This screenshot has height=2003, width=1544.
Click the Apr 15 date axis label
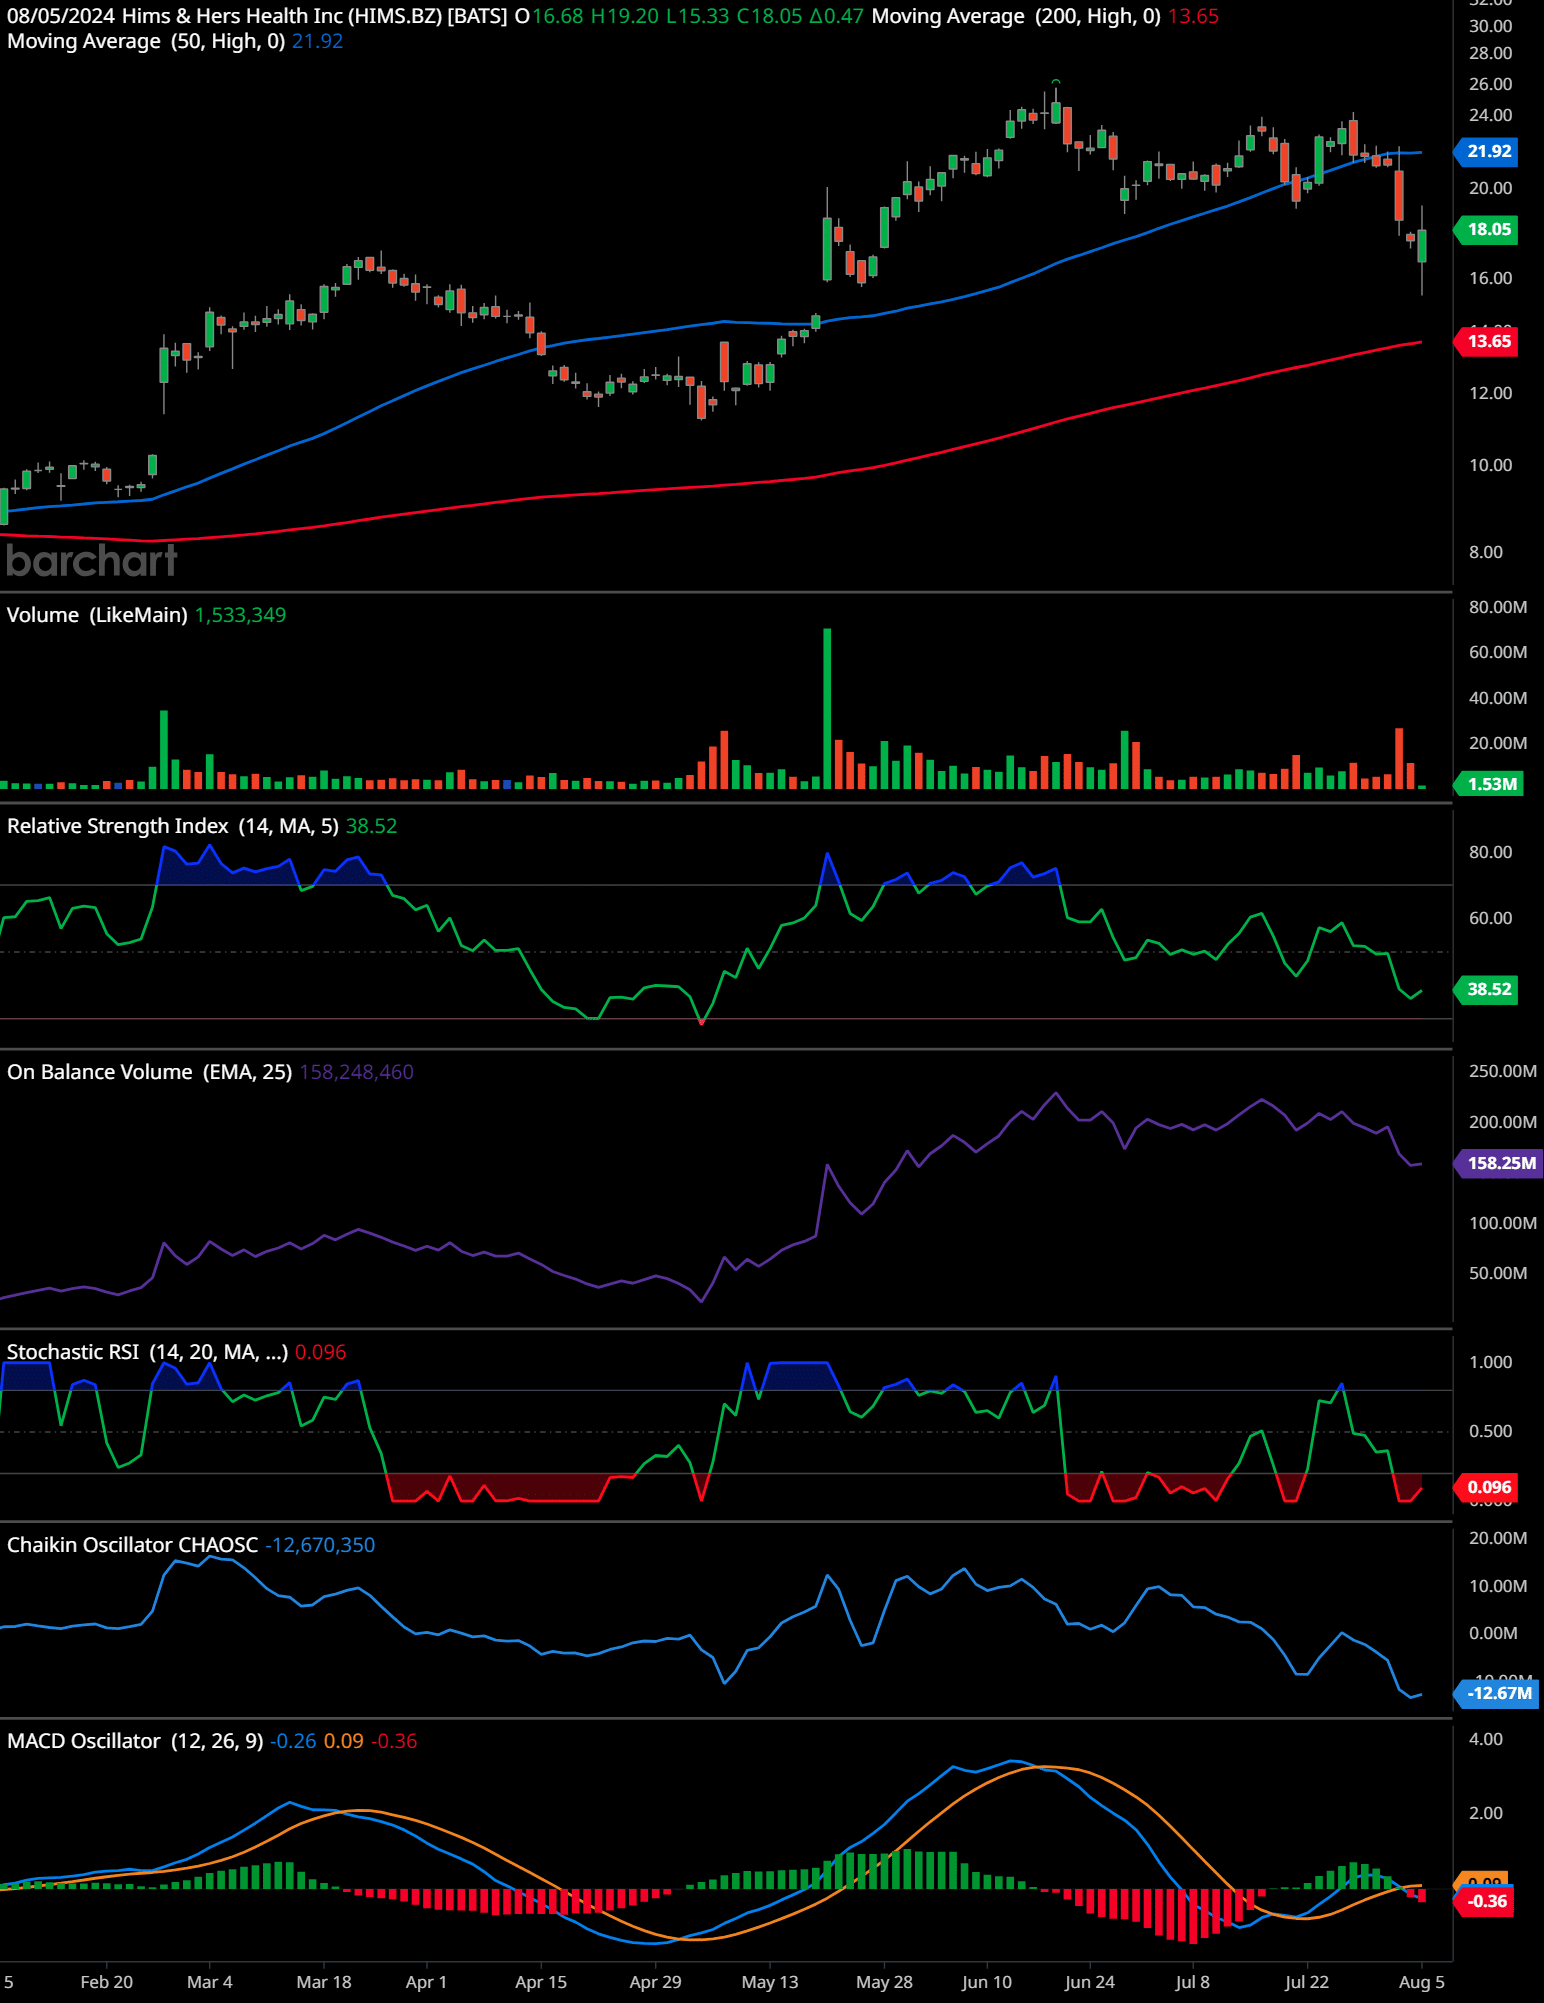541,1983
